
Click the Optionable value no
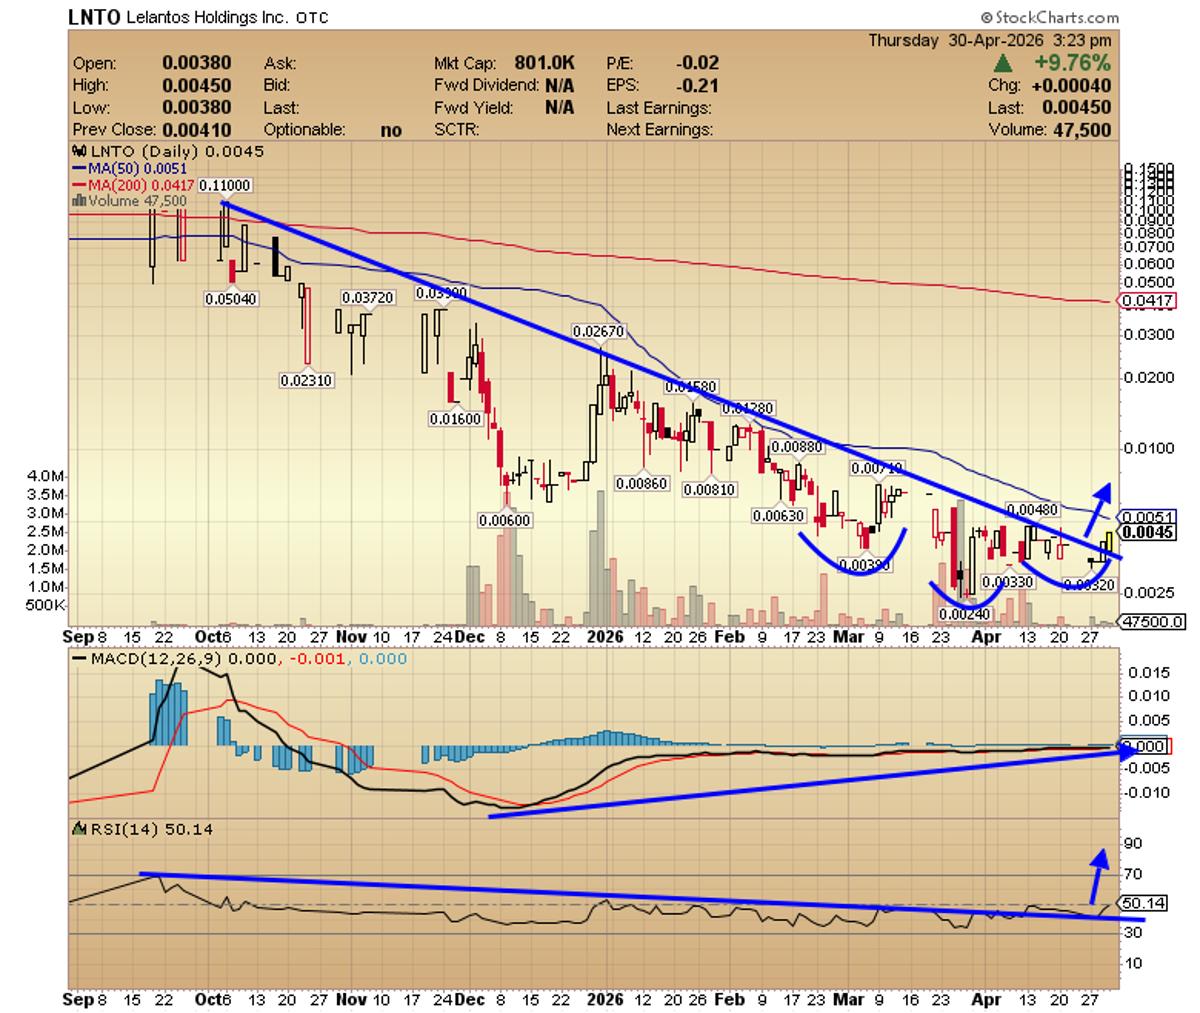[x=391, y=129]
